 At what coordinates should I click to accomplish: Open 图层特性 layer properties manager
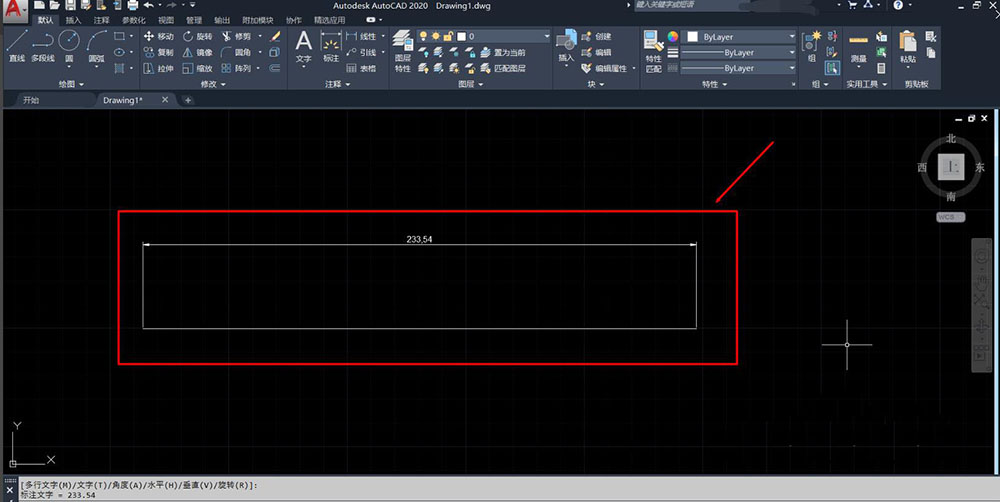[402, 51]
